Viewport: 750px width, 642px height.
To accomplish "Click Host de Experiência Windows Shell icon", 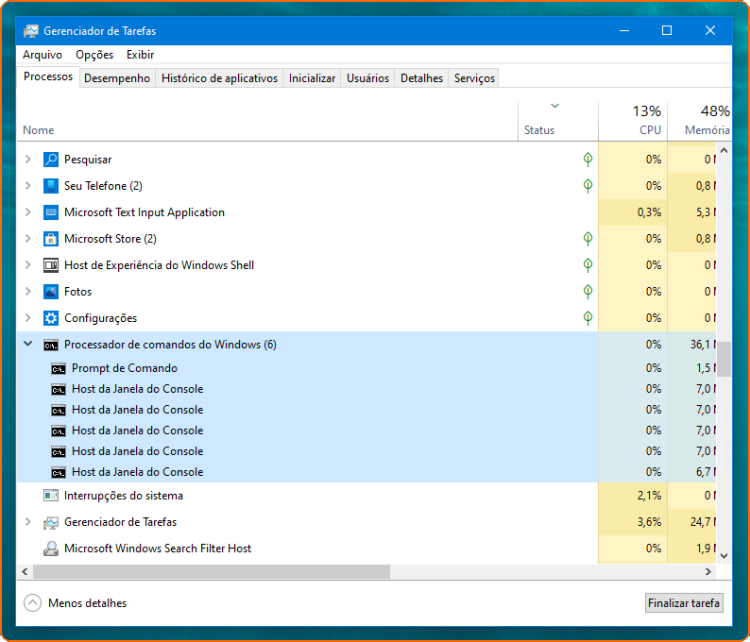I will point(51,265).
